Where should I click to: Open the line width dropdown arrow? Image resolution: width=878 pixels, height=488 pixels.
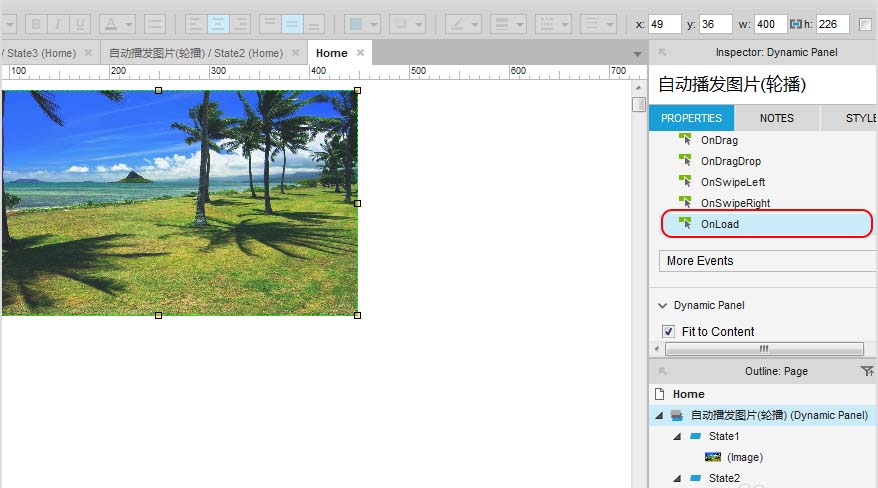tap(520, 25)
